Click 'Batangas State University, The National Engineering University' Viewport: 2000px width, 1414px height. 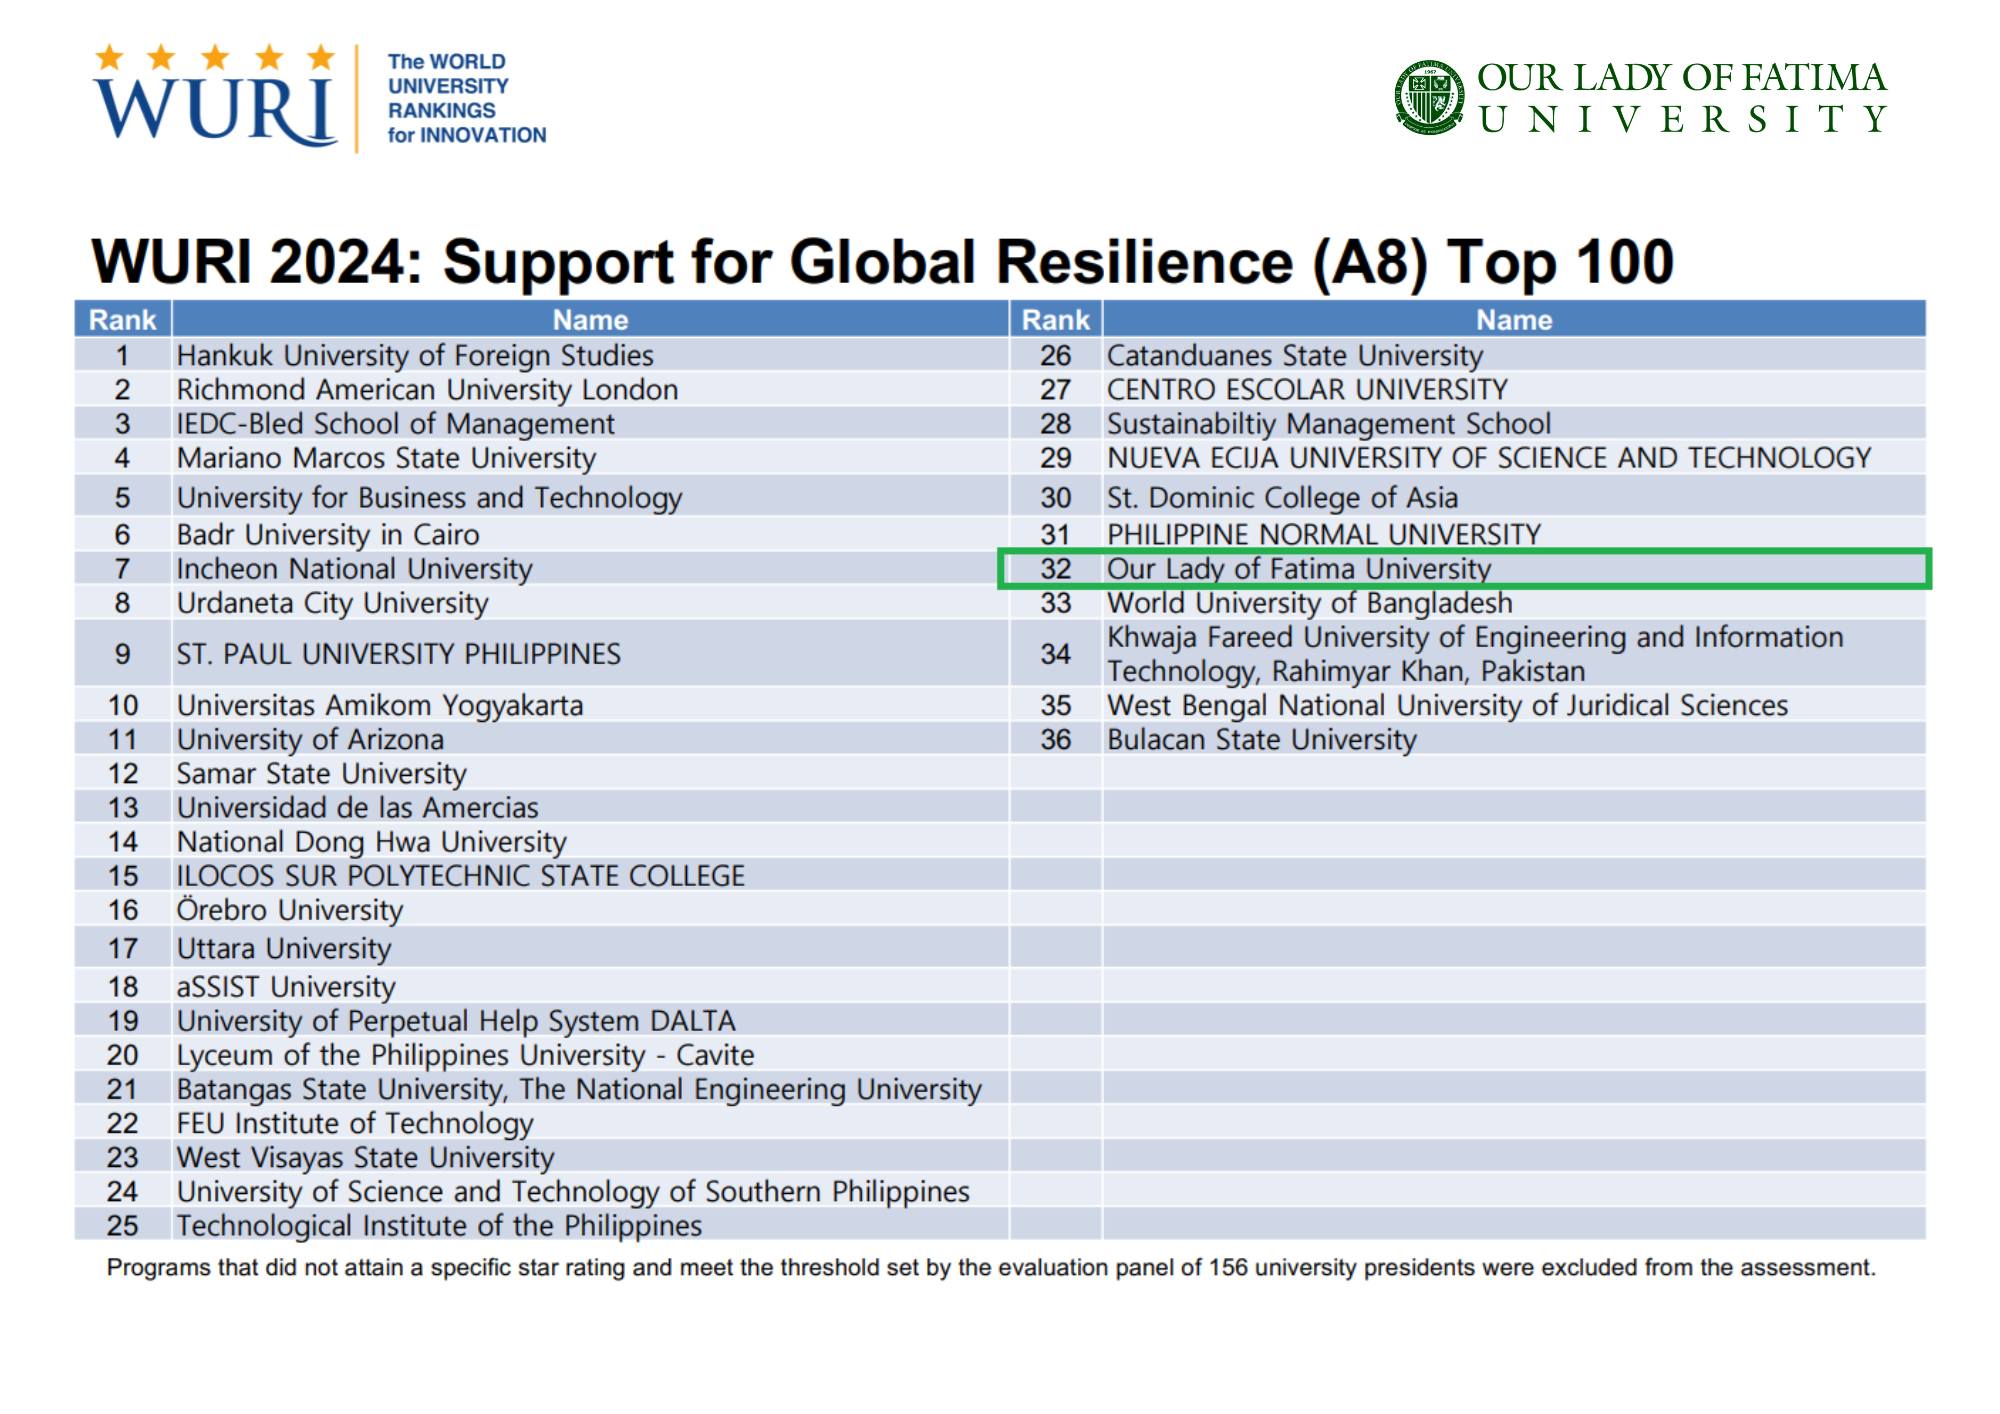pyautogui.click(x=579, y=1088)
